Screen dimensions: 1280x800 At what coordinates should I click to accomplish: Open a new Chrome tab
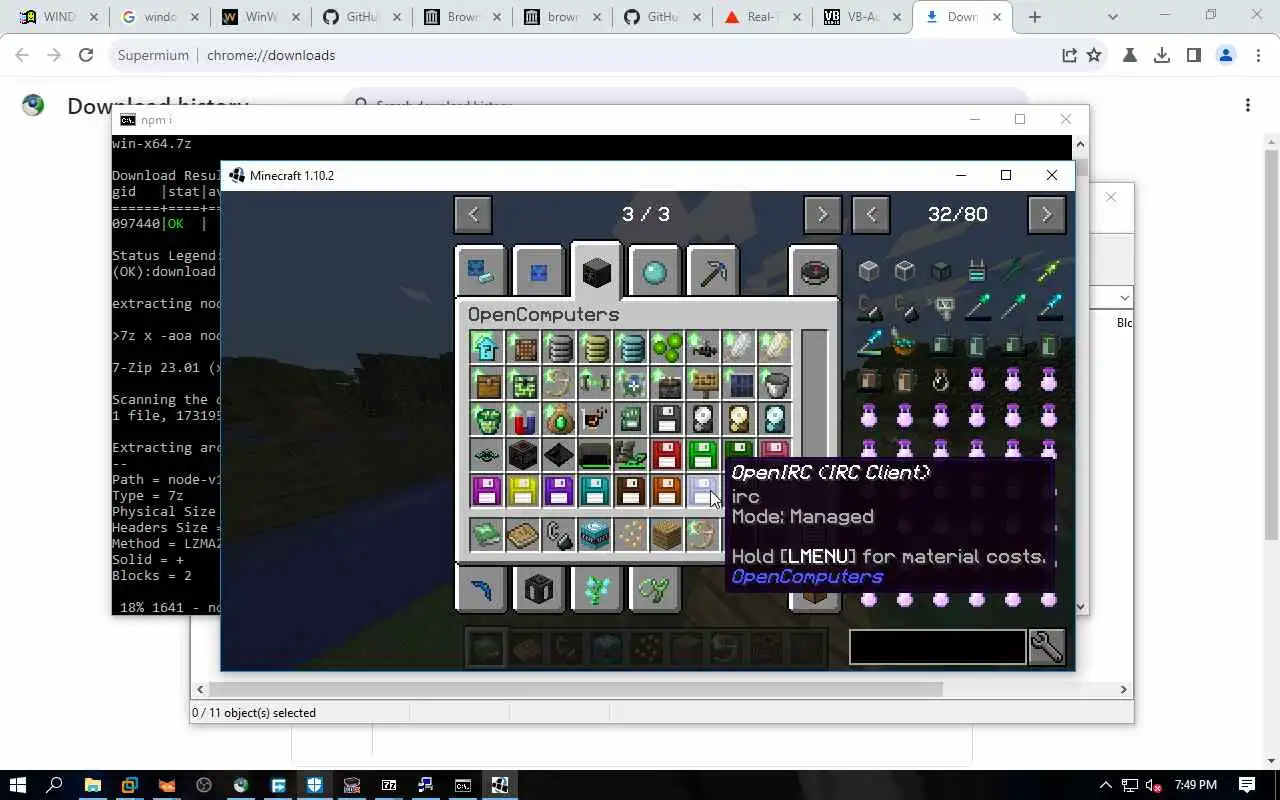click(1035, 17)
